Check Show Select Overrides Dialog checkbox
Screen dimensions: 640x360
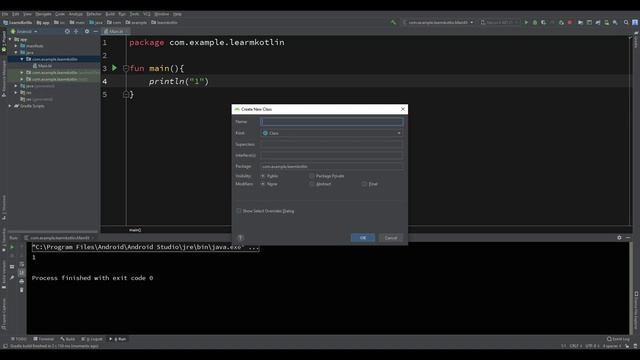pyautogui.click(x=239, y=211)
